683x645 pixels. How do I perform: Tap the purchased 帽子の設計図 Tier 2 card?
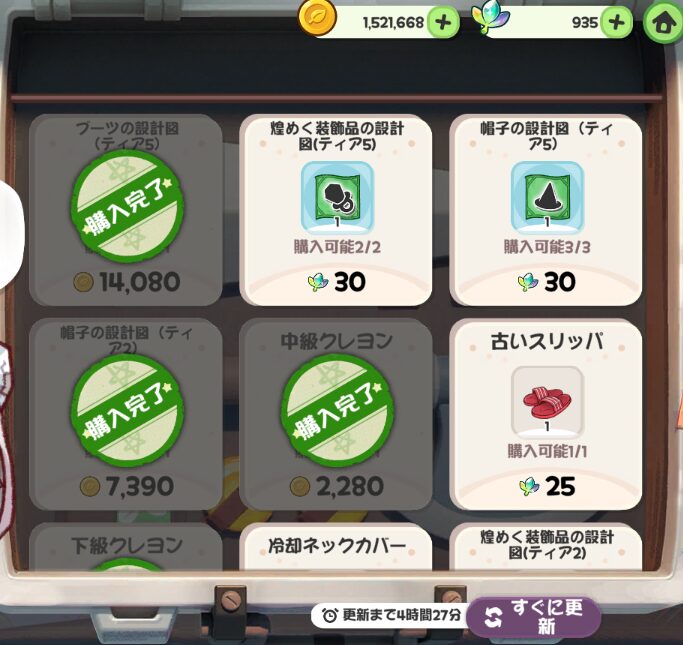pyautogui.click(x=126, y=414)
